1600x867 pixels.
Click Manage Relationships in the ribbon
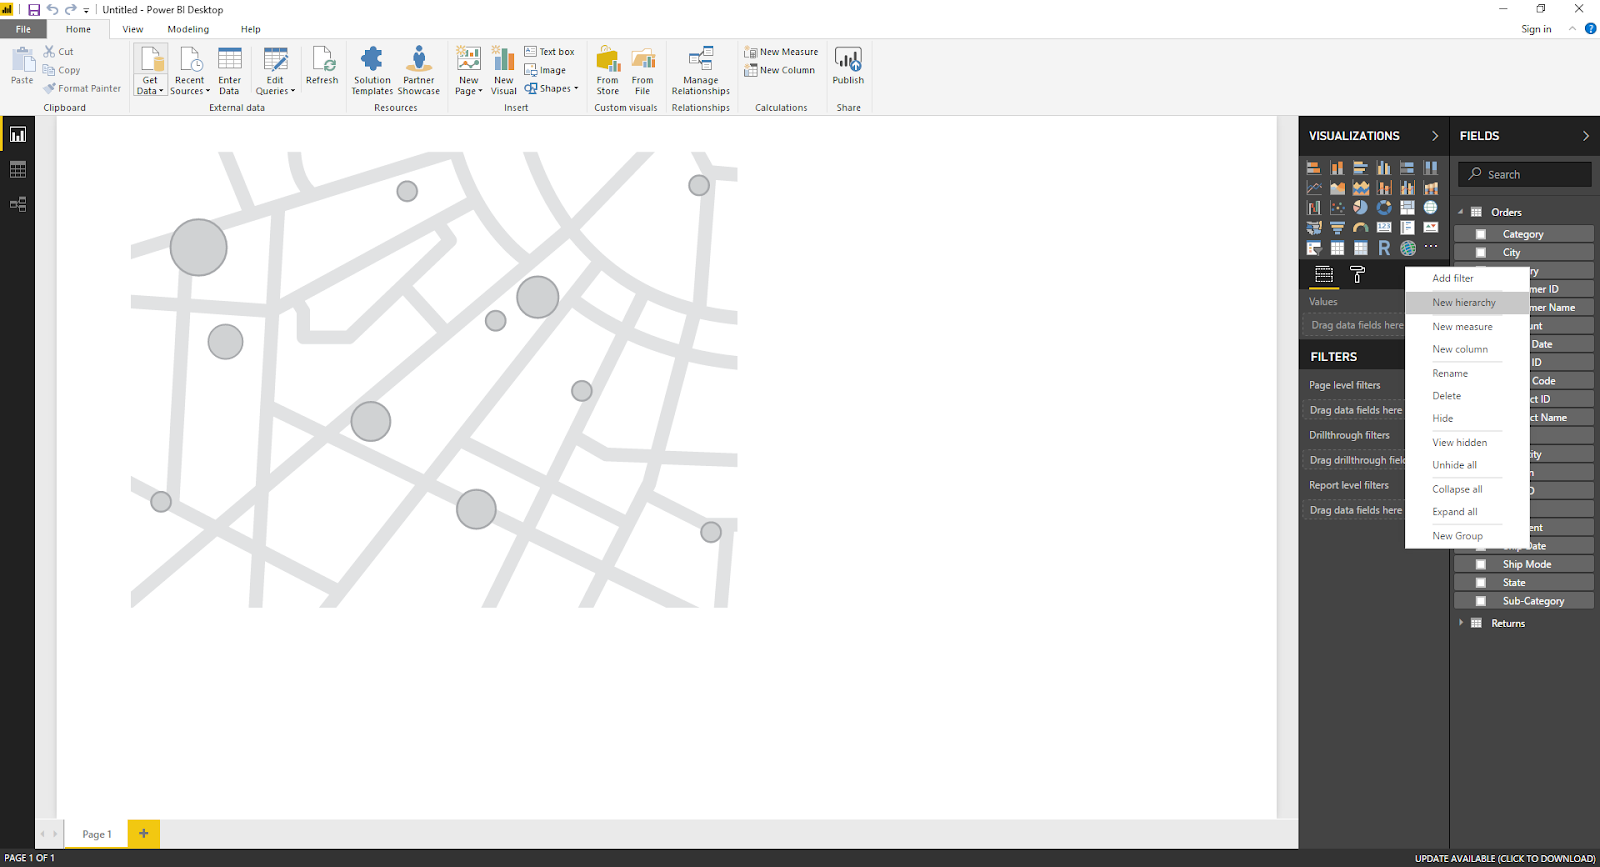point(701,70)
